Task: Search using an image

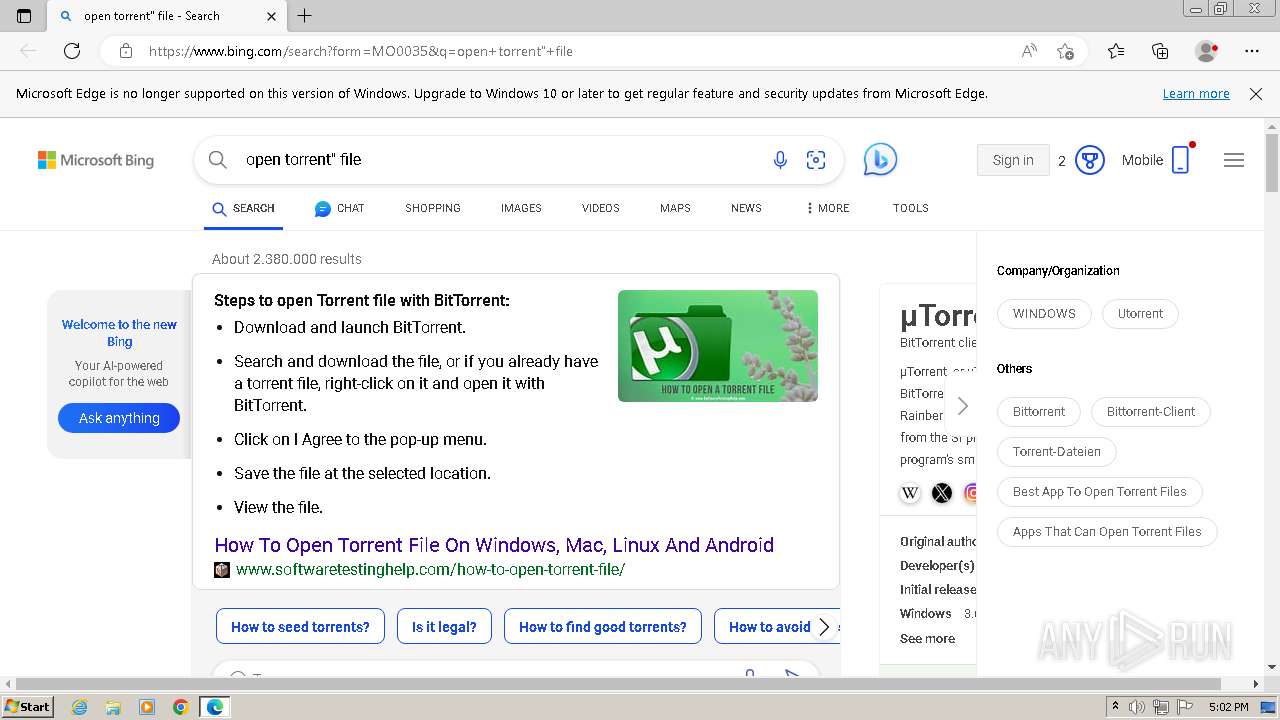Action: click(816, 160)
